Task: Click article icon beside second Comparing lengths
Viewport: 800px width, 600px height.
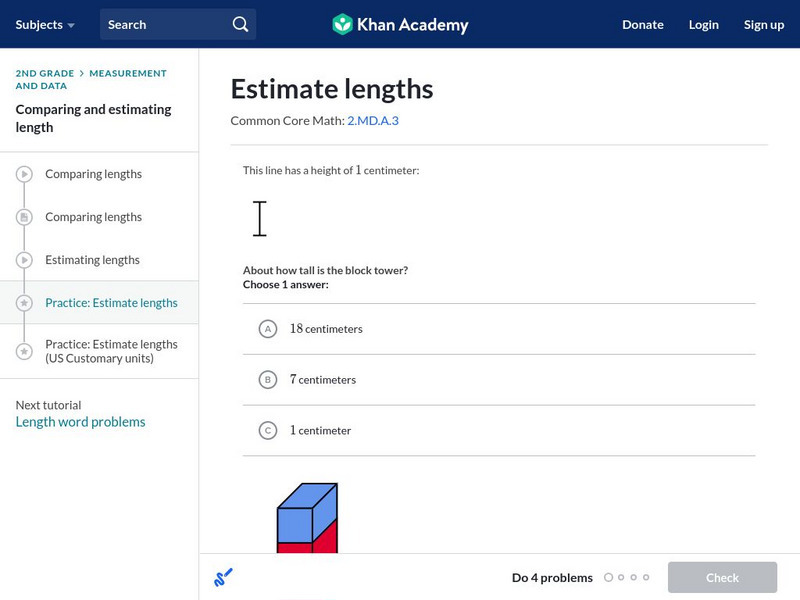Action: pyautogui.click(x=25, y=217)
